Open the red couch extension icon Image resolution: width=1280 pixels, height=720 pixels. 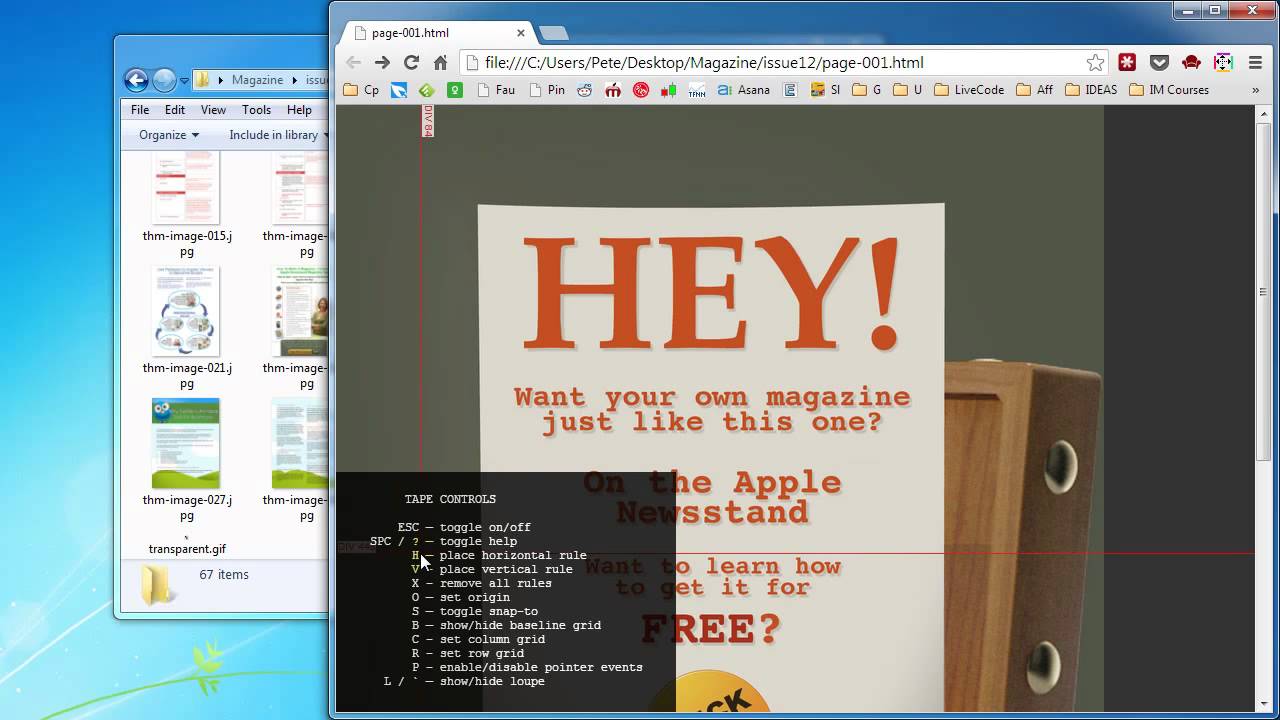click(x=1191, y=62)
